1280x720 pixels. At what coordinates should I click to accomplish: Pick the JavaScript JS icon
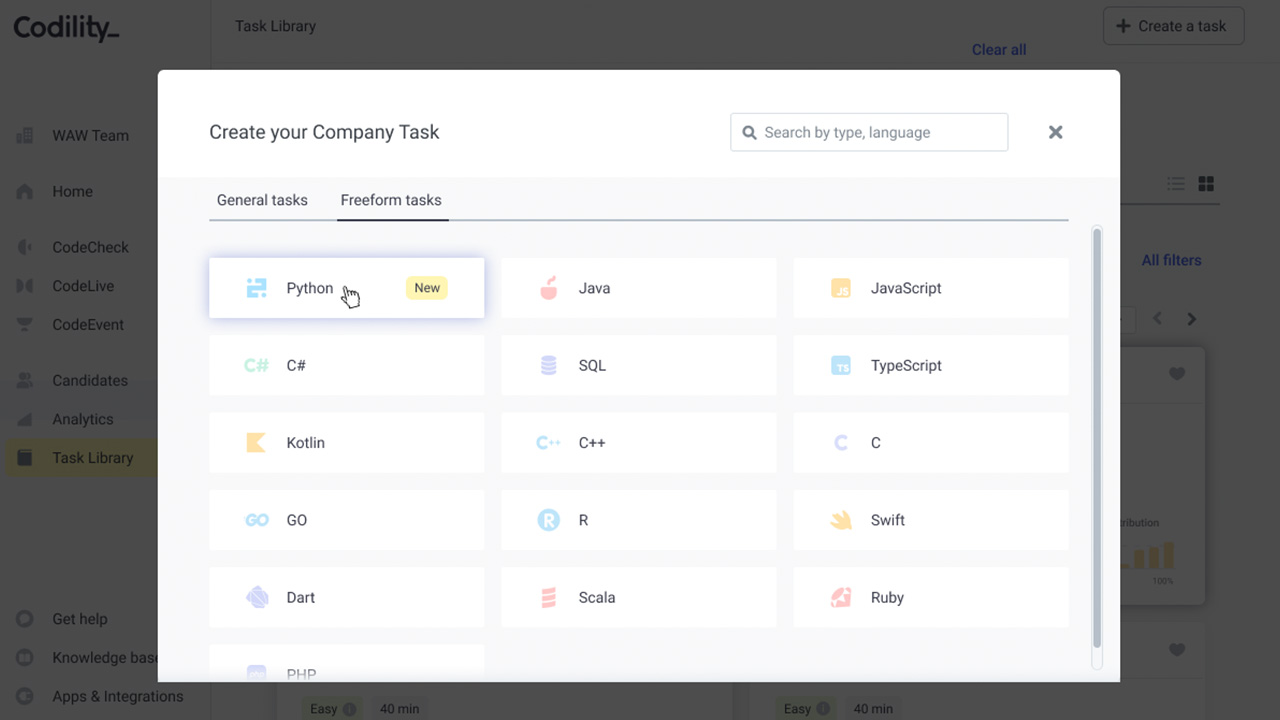click(x=841, y=288)
